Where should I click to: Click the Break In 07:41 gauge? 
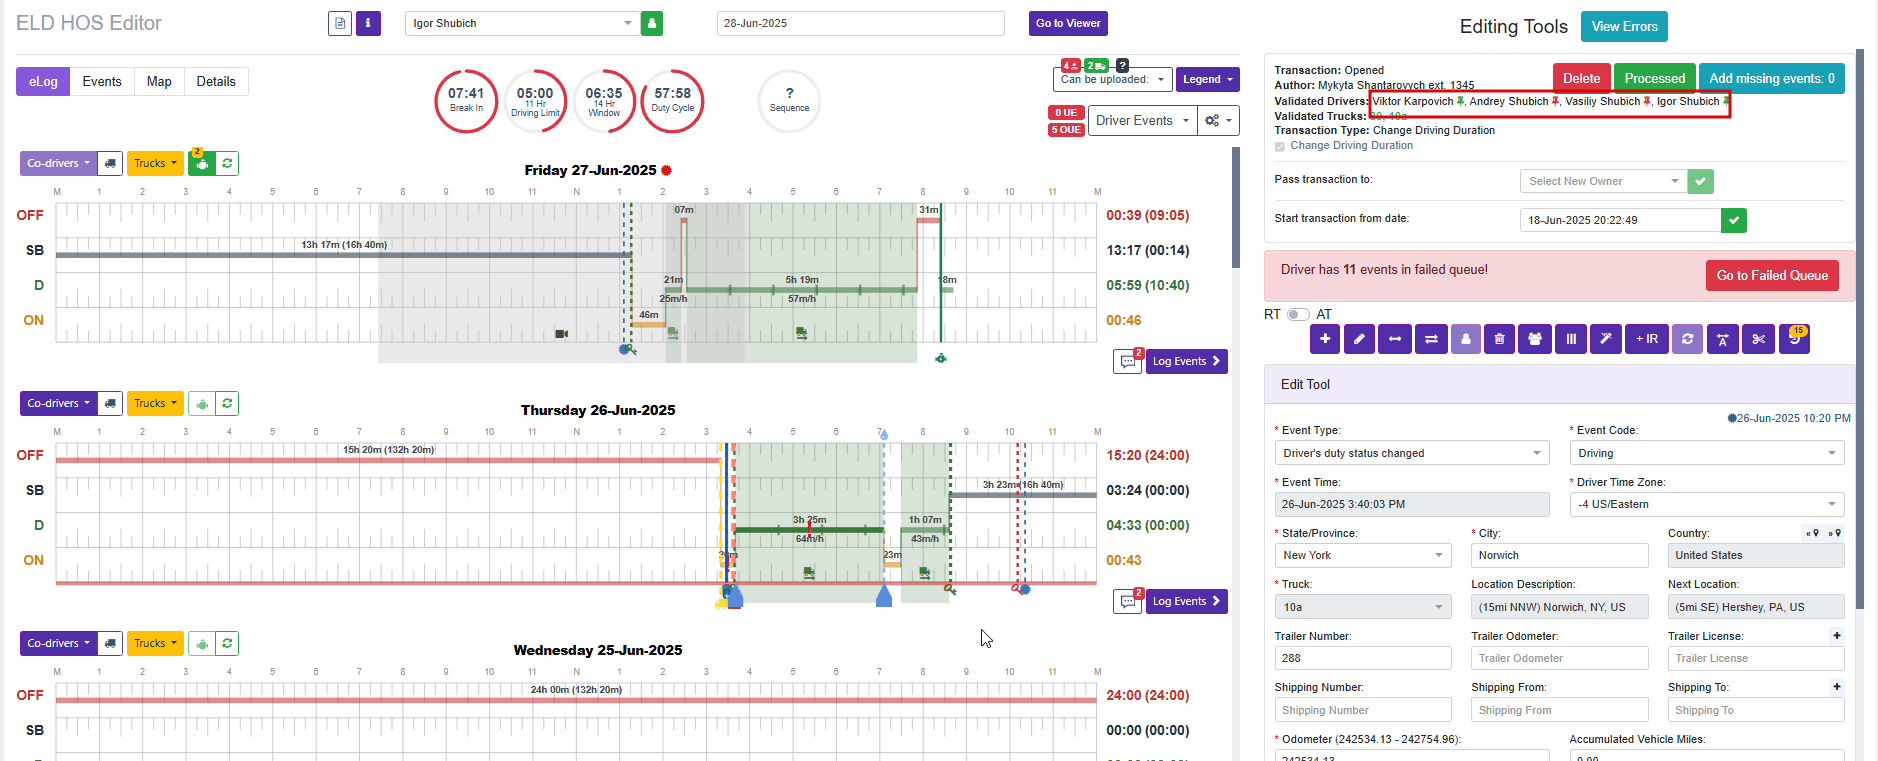pos(466,101)
